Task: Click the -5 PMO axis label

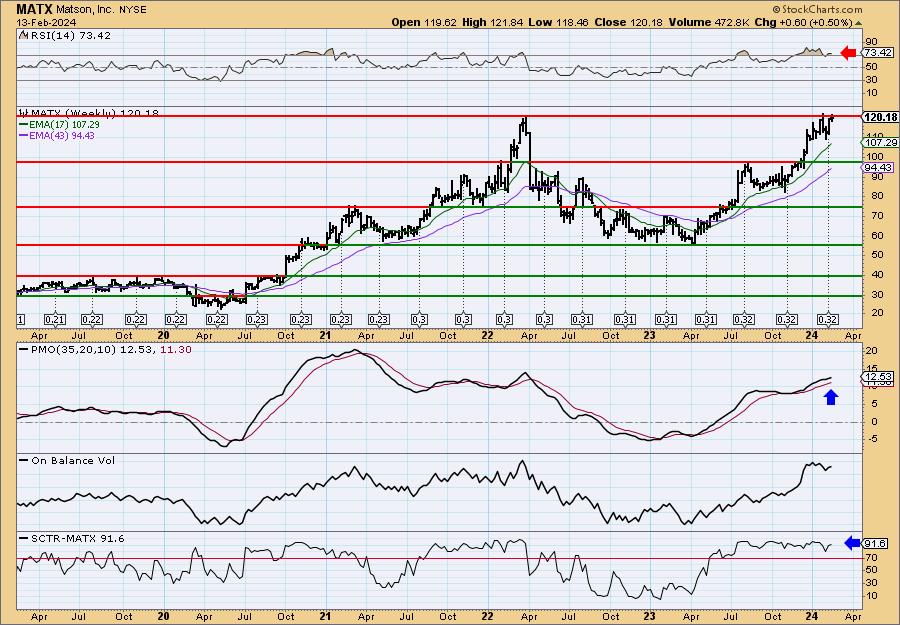Action: point(871,440)
